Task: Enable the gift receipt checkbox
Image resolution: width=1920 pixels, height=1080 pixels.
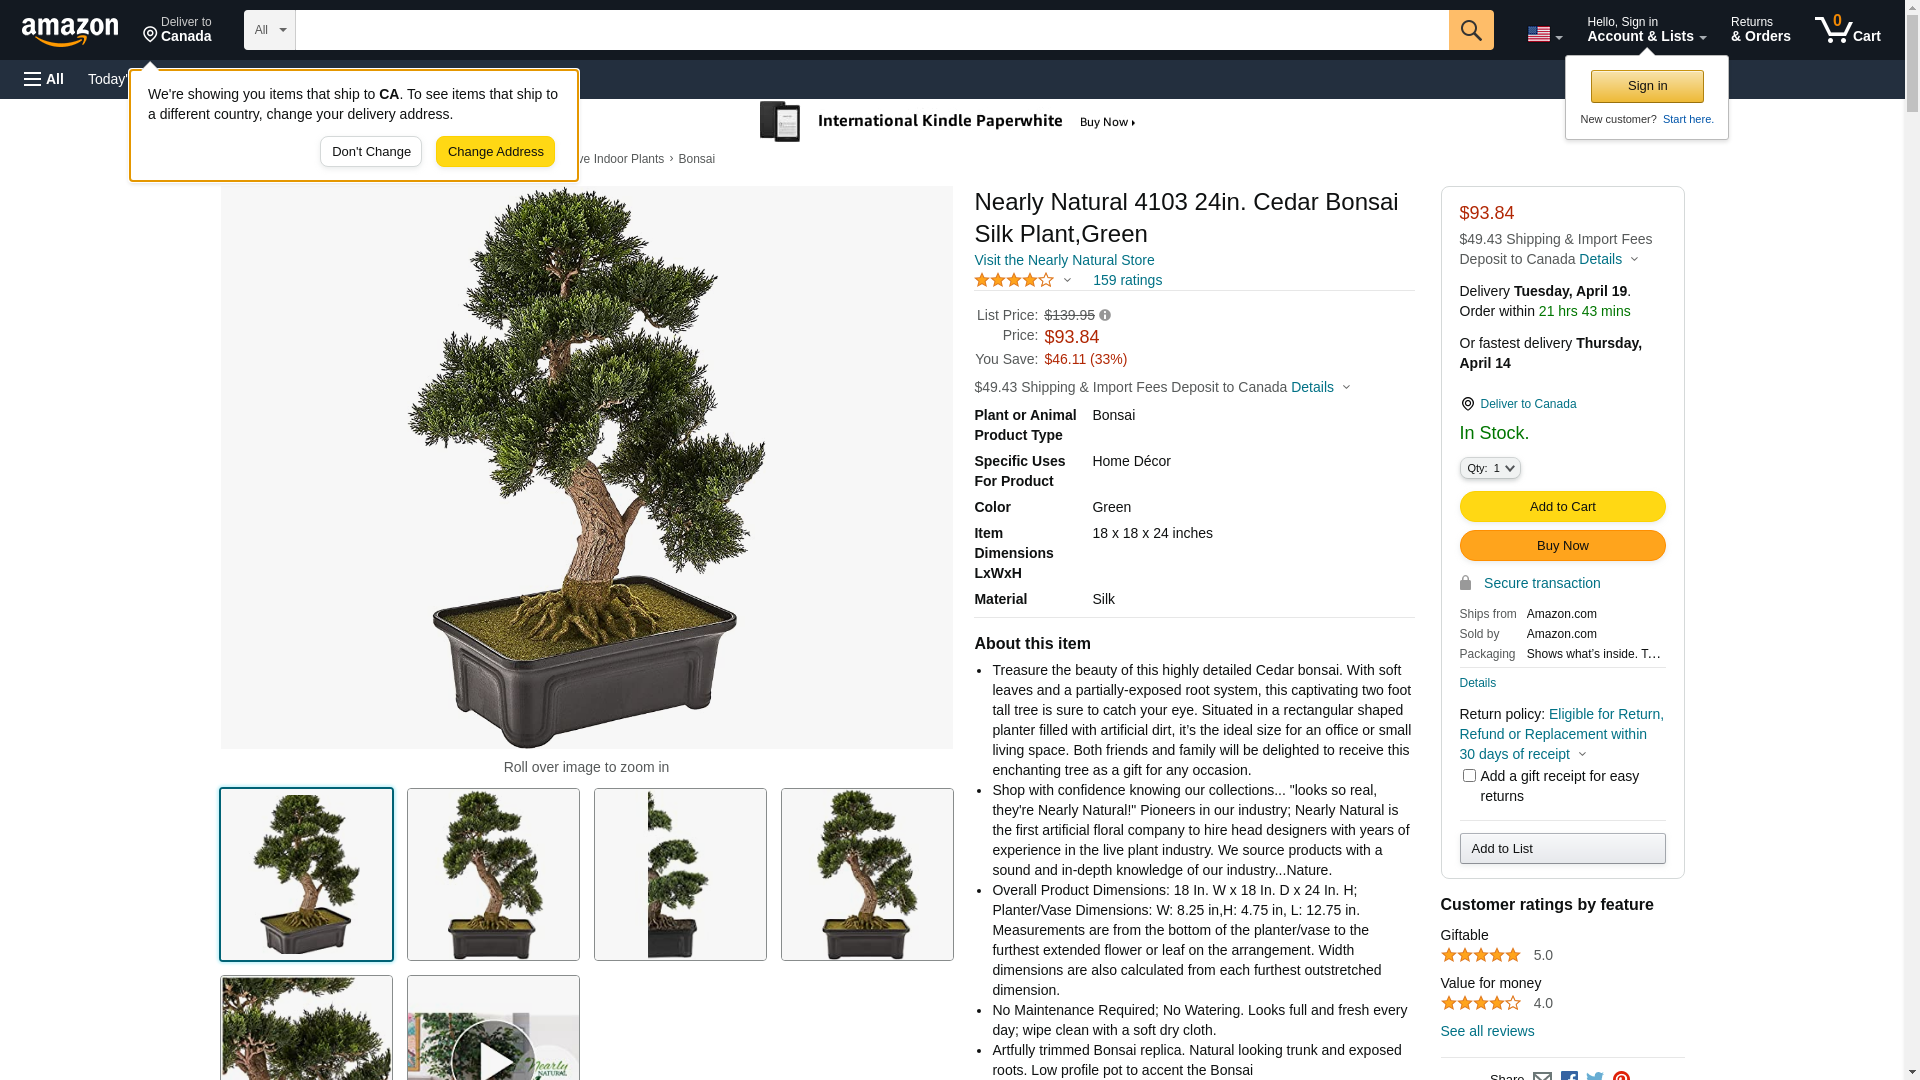Action: [x=1469, y=776]
